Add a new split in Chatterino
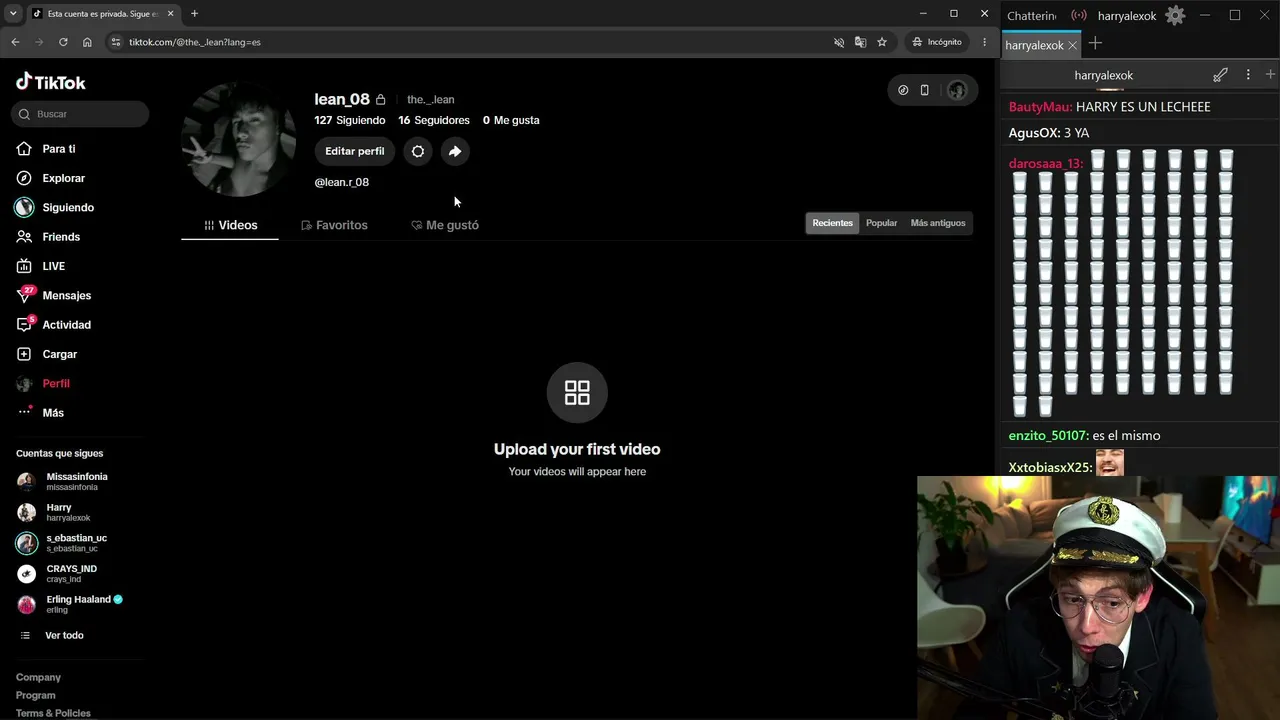This screenshot has width=1280, height=720. (x=1270, y=75)
